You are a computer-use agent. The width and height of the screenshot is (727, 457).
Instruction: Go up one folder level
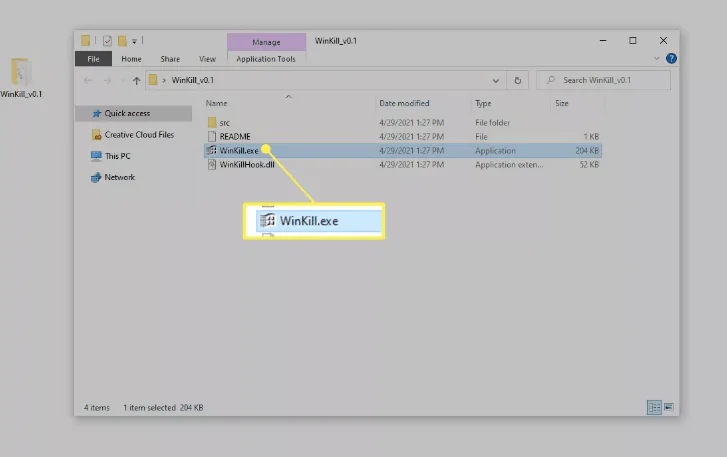pyautogui.click(x=136, y=81)
